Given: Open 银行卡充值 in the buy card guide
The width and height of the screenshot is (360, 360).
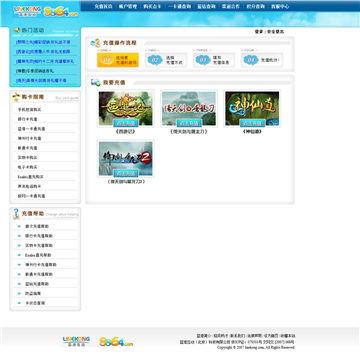Looking at the screenshot, I should click(x=28, y=119).
